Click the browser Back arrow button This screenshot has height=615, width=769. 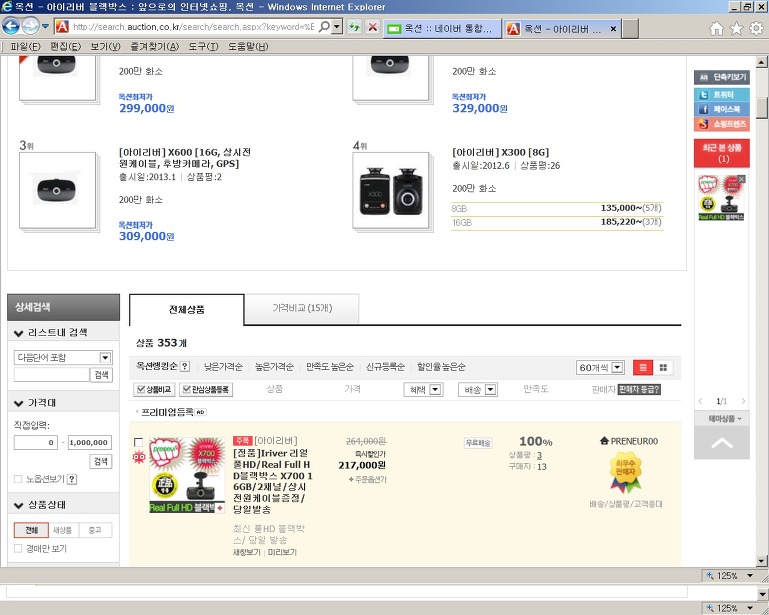click(x=11, y=26)
